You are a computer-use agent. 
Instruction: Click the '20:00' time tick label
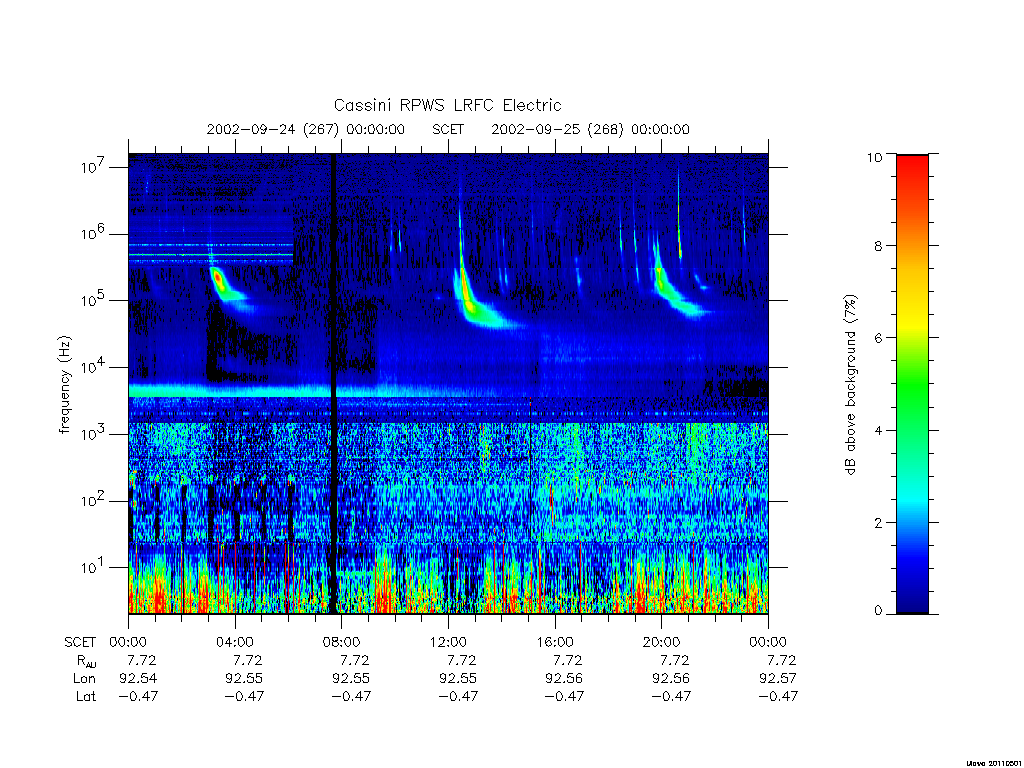pos(662,642)
